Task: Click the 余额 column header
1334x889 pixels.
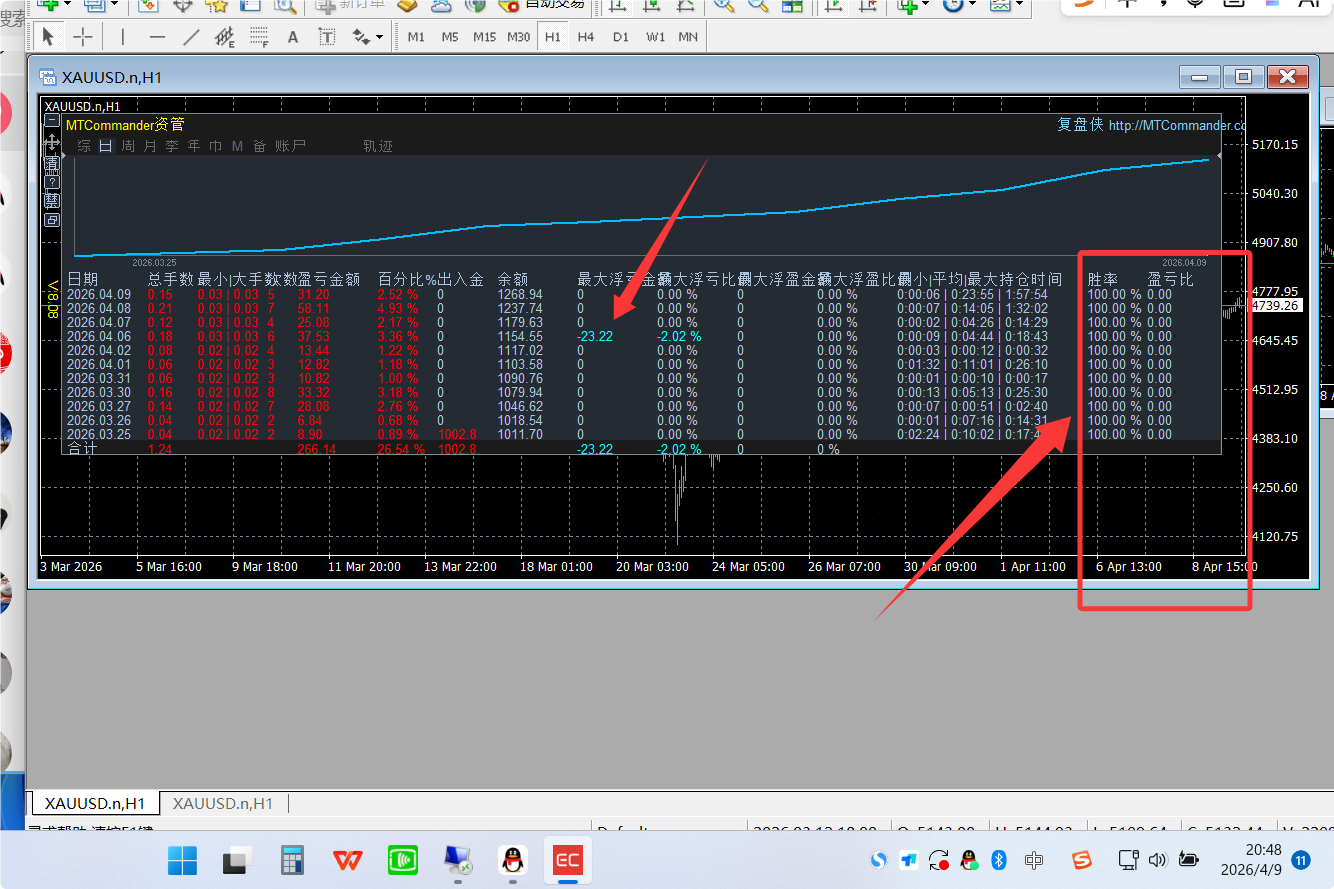Action: [x=513, y=280]
